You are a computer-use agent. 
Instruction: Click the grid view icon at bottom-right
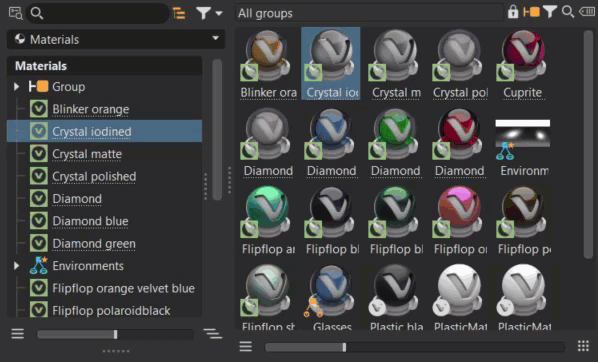tap(583, 346)
